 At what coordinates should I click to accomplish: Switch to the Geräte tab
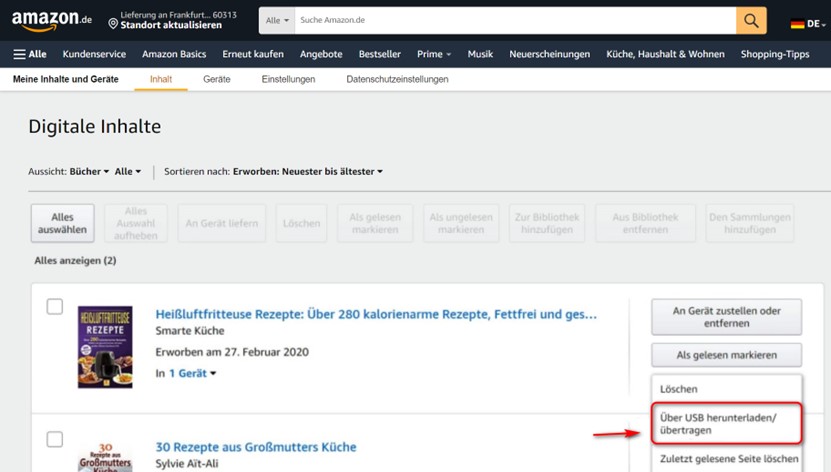click(217, 79)
